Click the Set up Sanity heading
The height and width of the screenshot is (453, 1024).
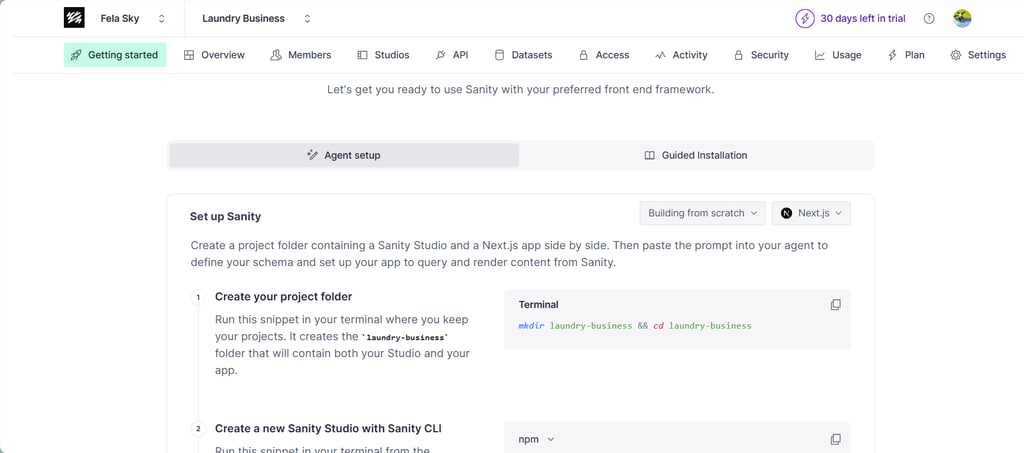(x=225, y=217)
